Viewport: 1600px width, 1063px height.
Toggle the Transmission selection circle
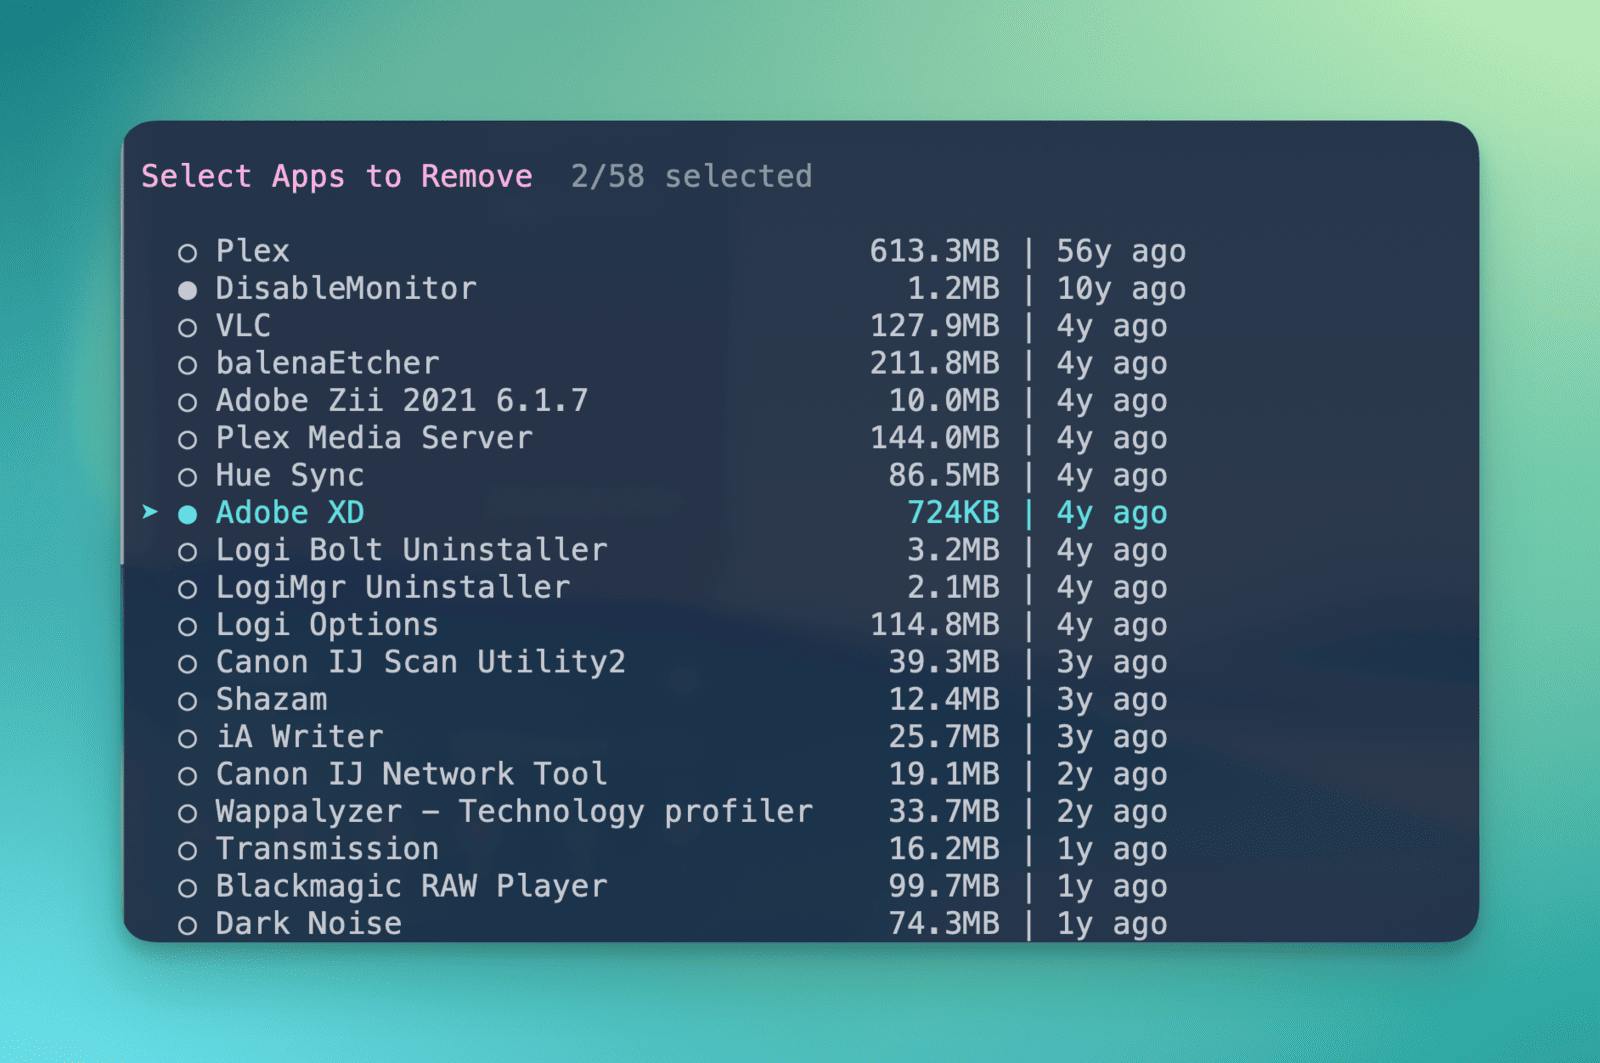pos(187,850)
